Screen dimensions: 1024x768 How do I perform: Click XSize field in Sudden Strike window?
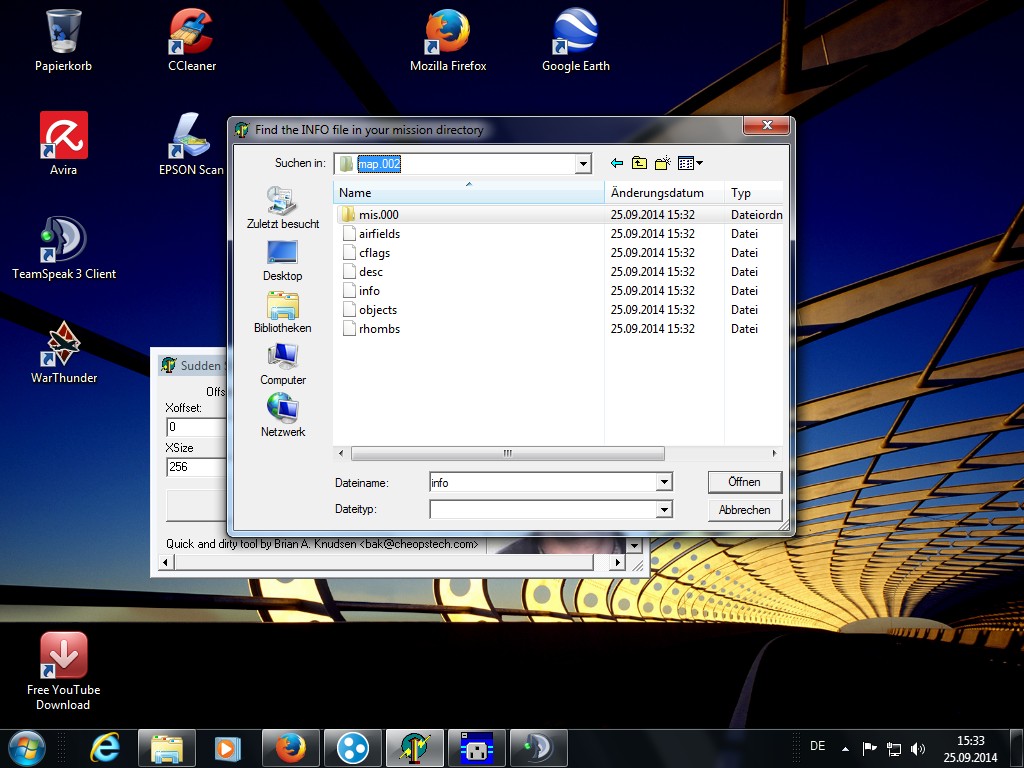[x=196, y=467]
